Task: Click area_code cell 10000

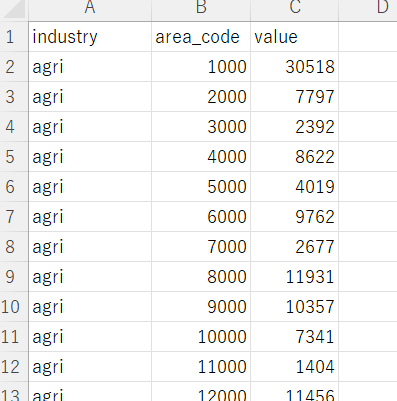Action: (201, 337)
